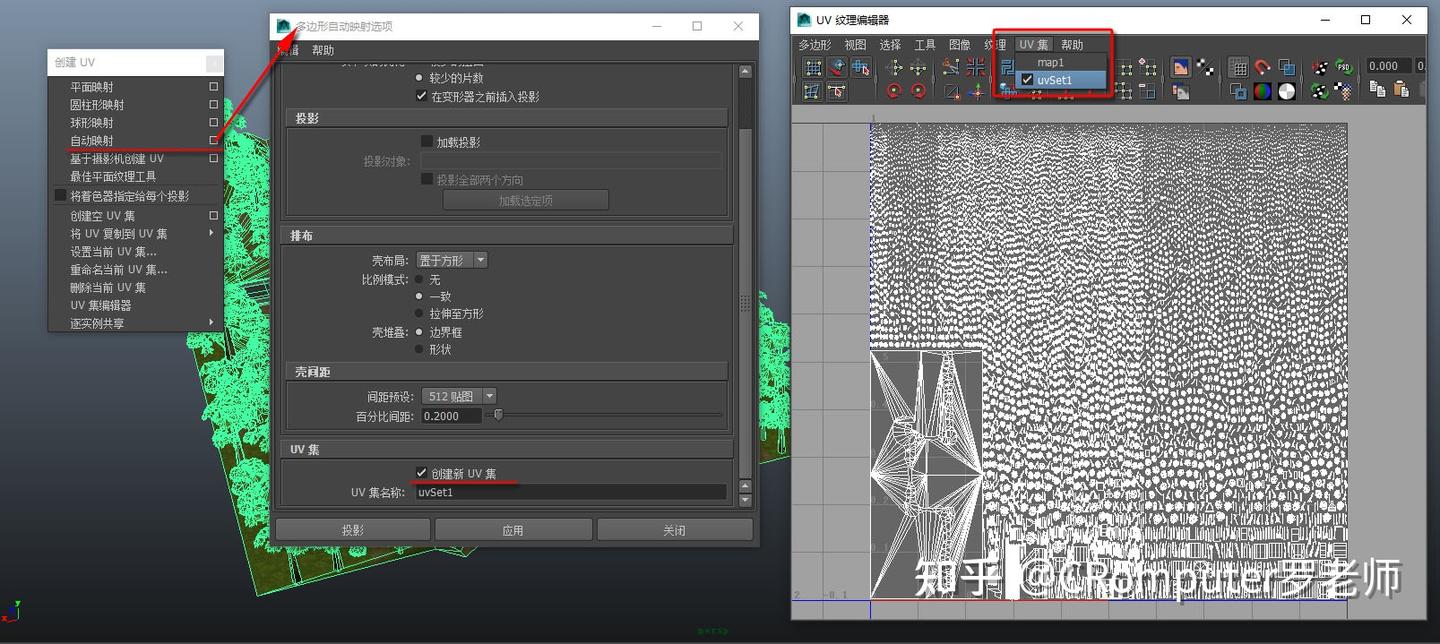Open the 间距预设 512 贴图 dropdown
The height and width of the screenshot is (644, 1440).
[x=457, y=395]
